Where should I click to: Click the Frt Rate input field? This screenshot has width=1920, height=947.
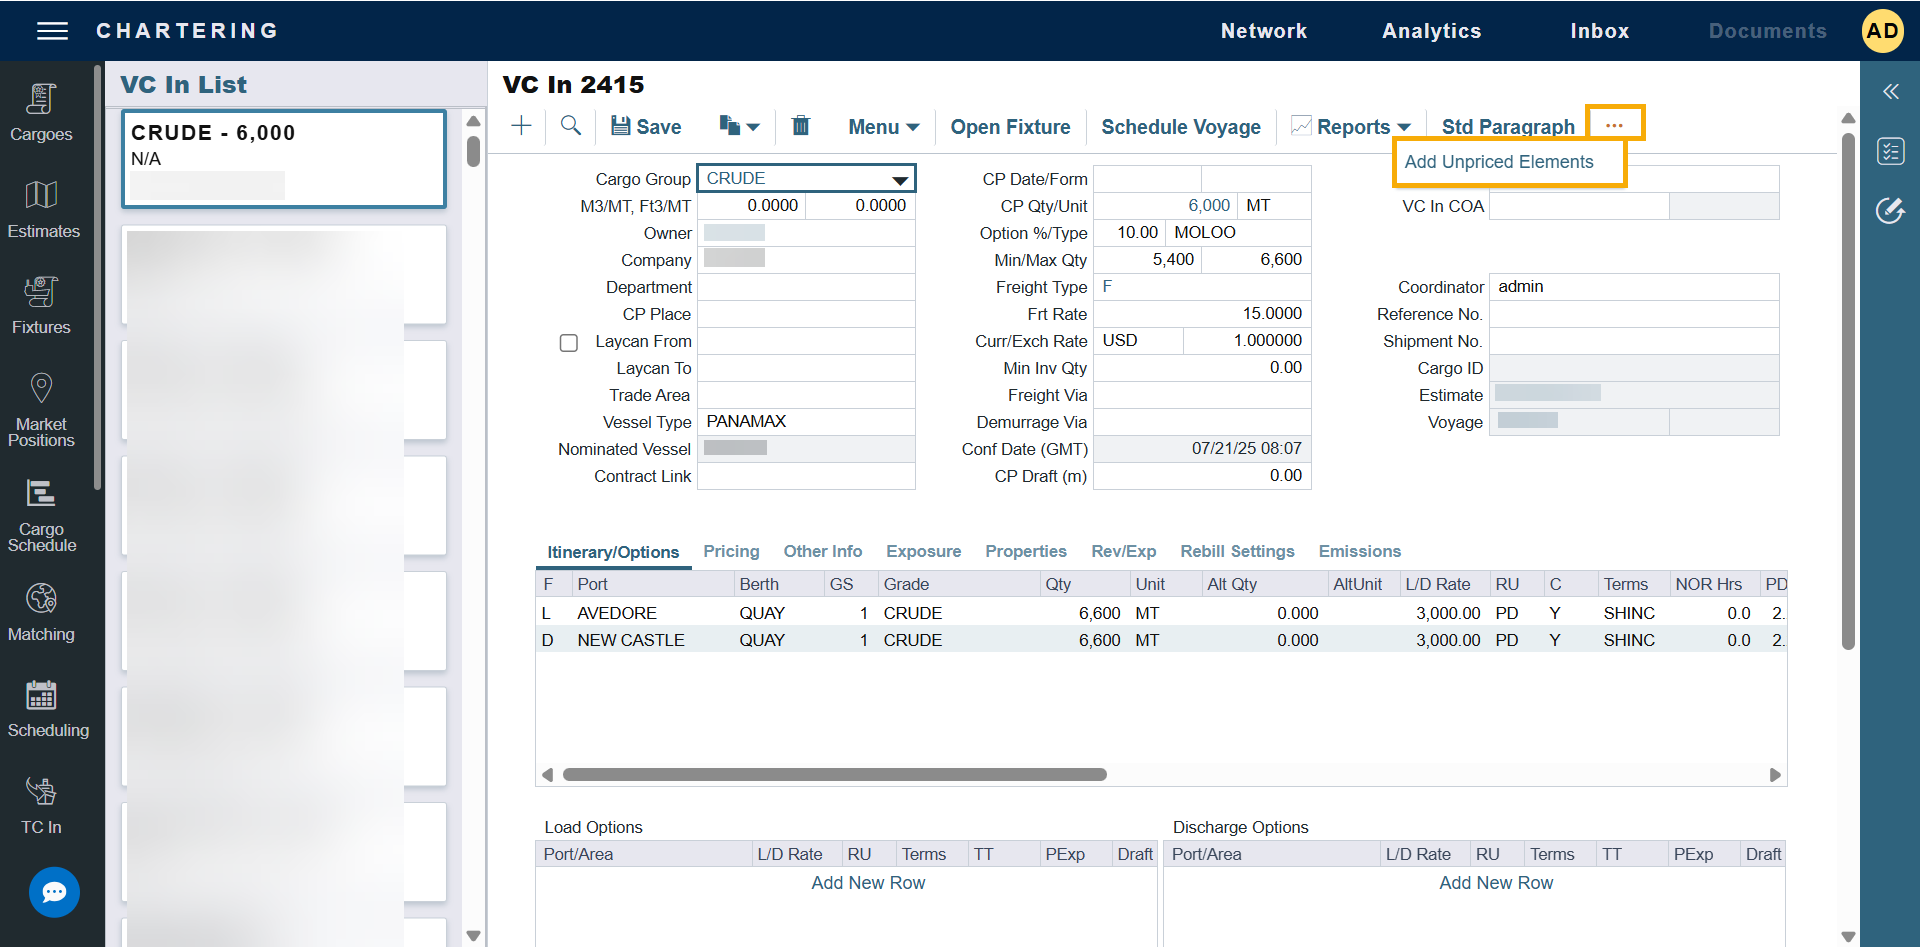point(1201,314)
